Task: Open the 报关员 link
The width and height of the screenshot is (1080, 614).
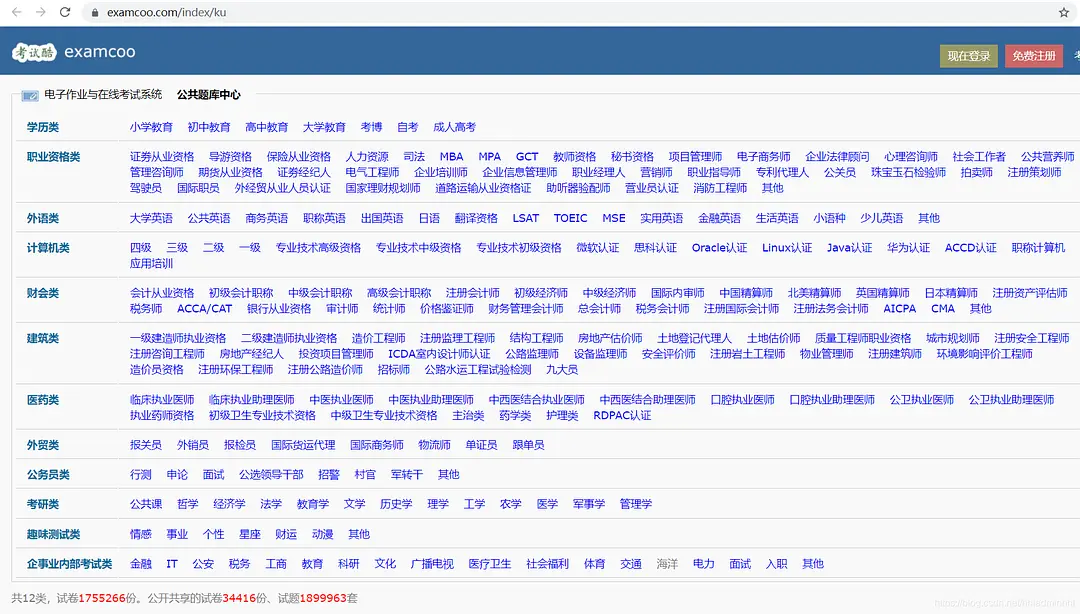Action: pyautogui.click(x=146, y=445)
